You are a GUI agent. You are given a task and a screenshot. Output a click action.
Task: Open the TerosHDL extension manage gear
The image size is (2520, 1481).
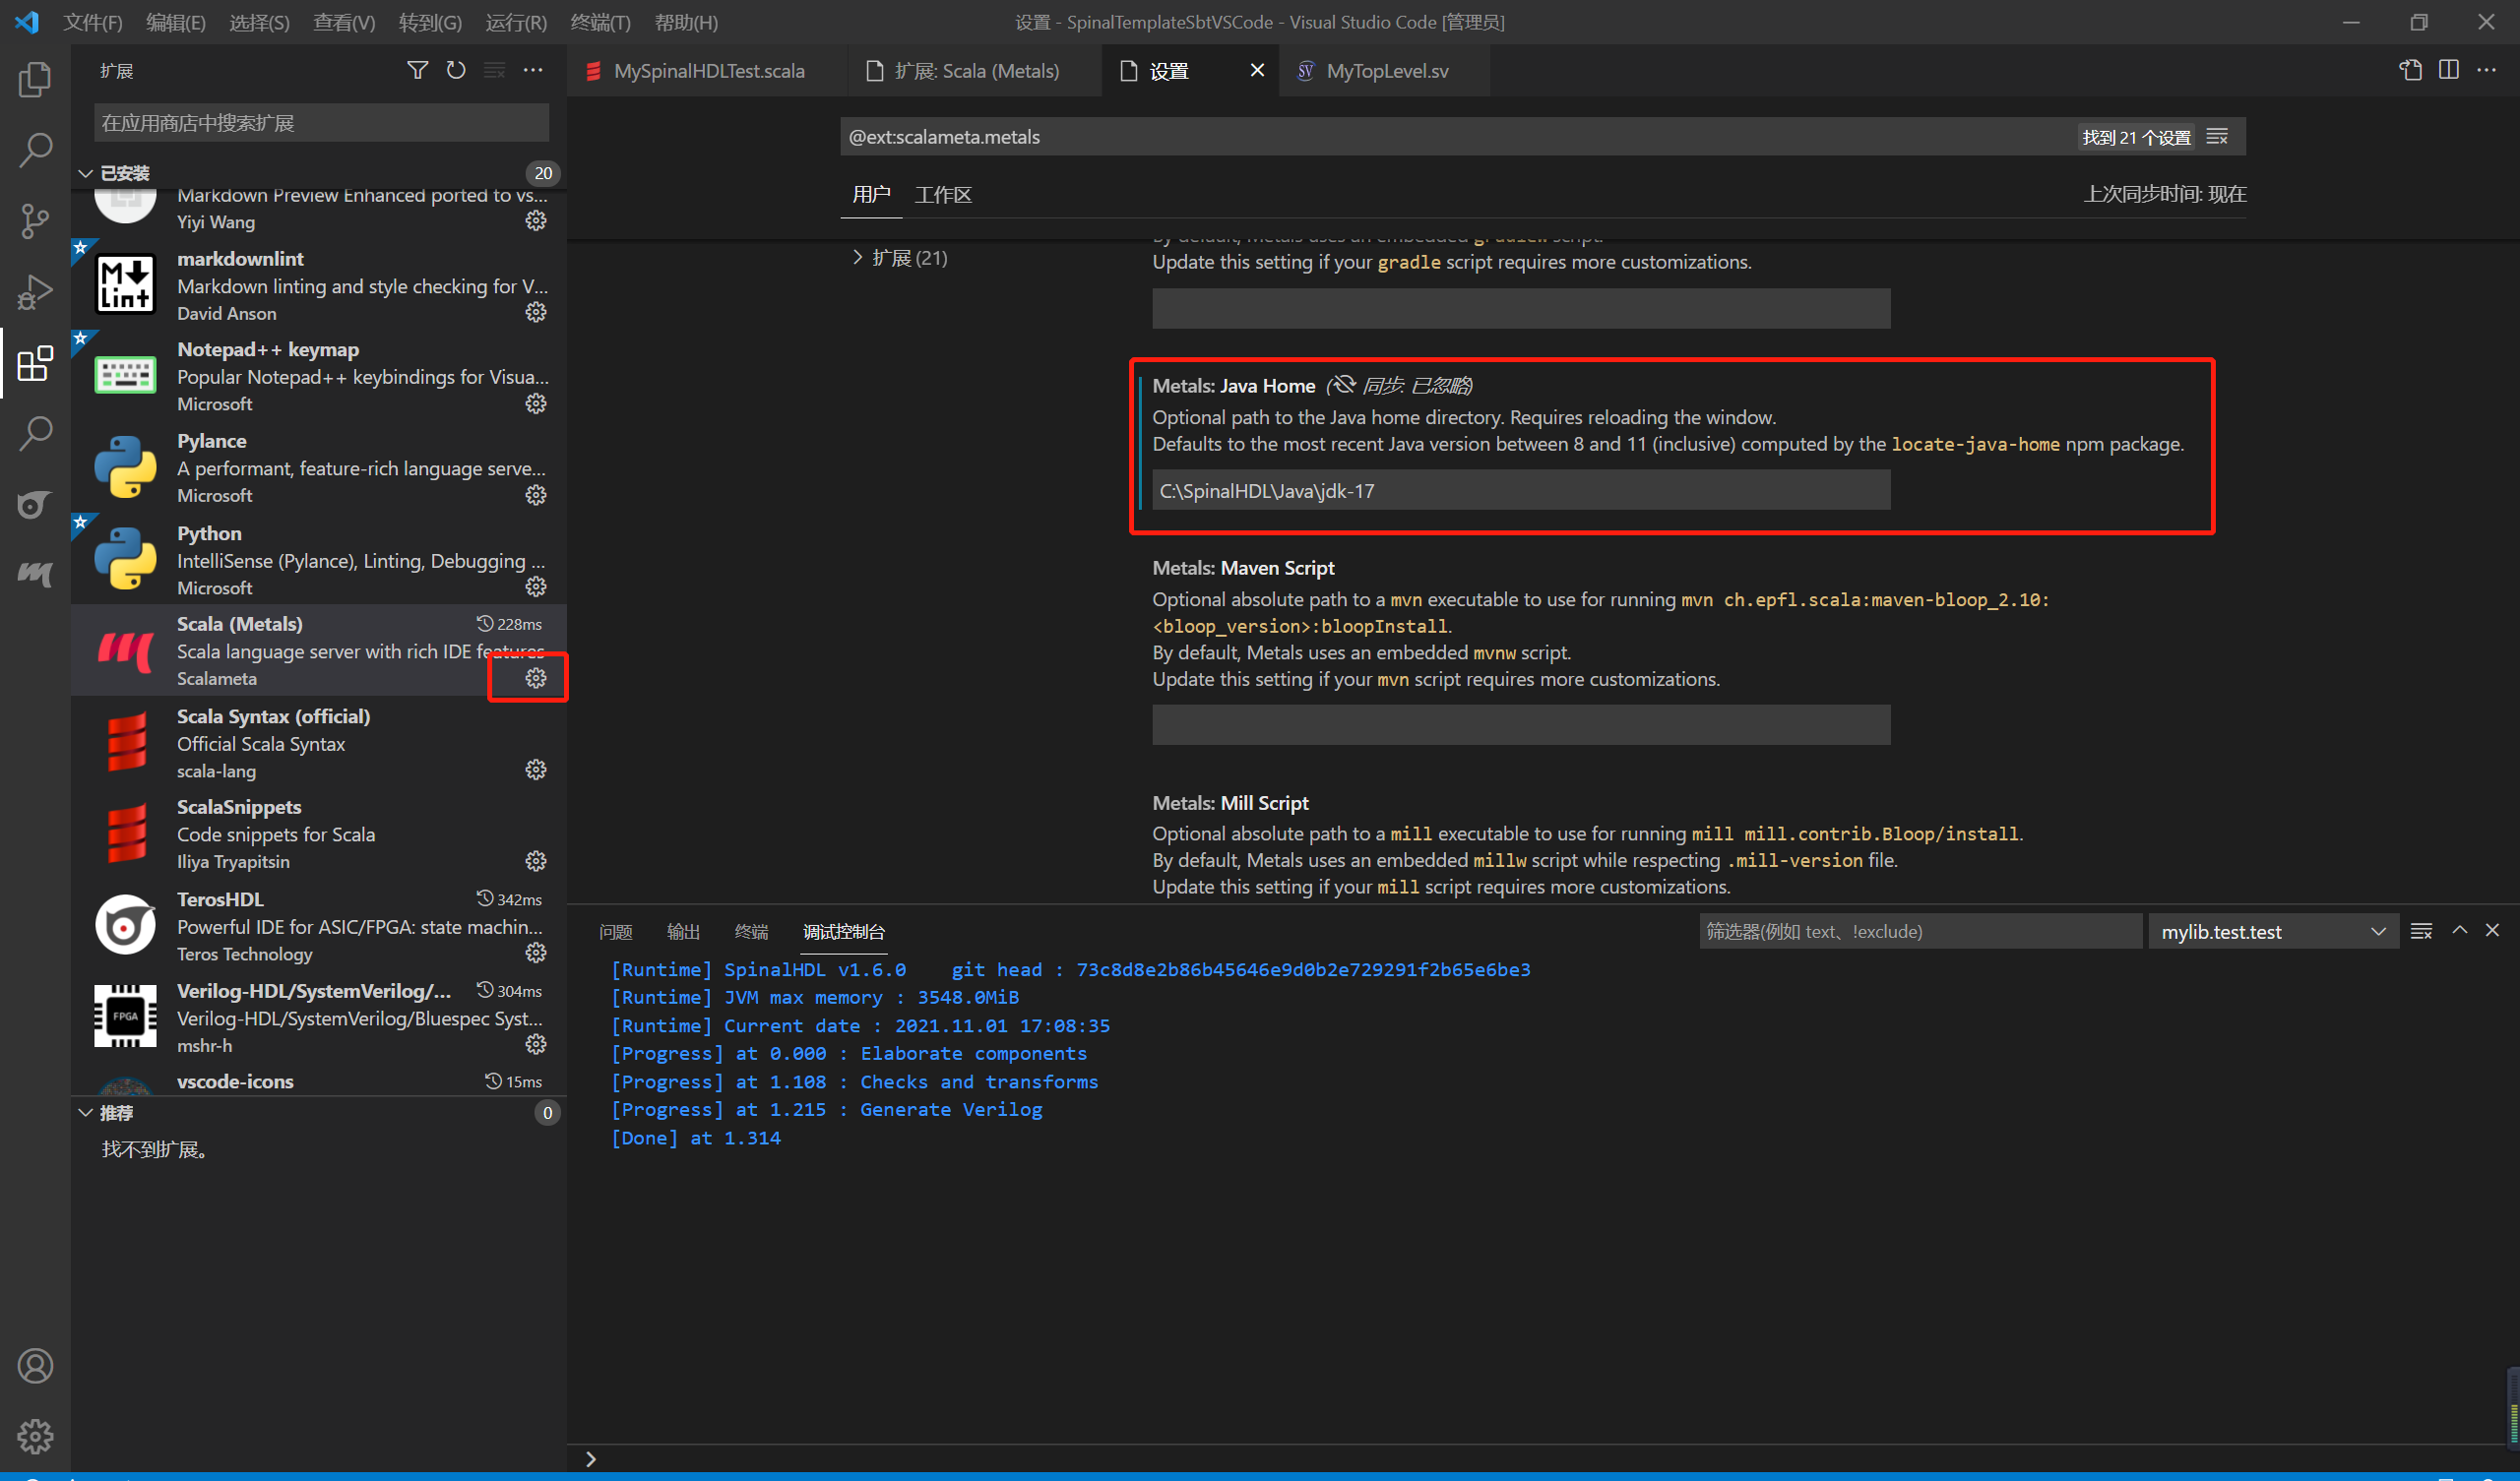tap(536, 952)
